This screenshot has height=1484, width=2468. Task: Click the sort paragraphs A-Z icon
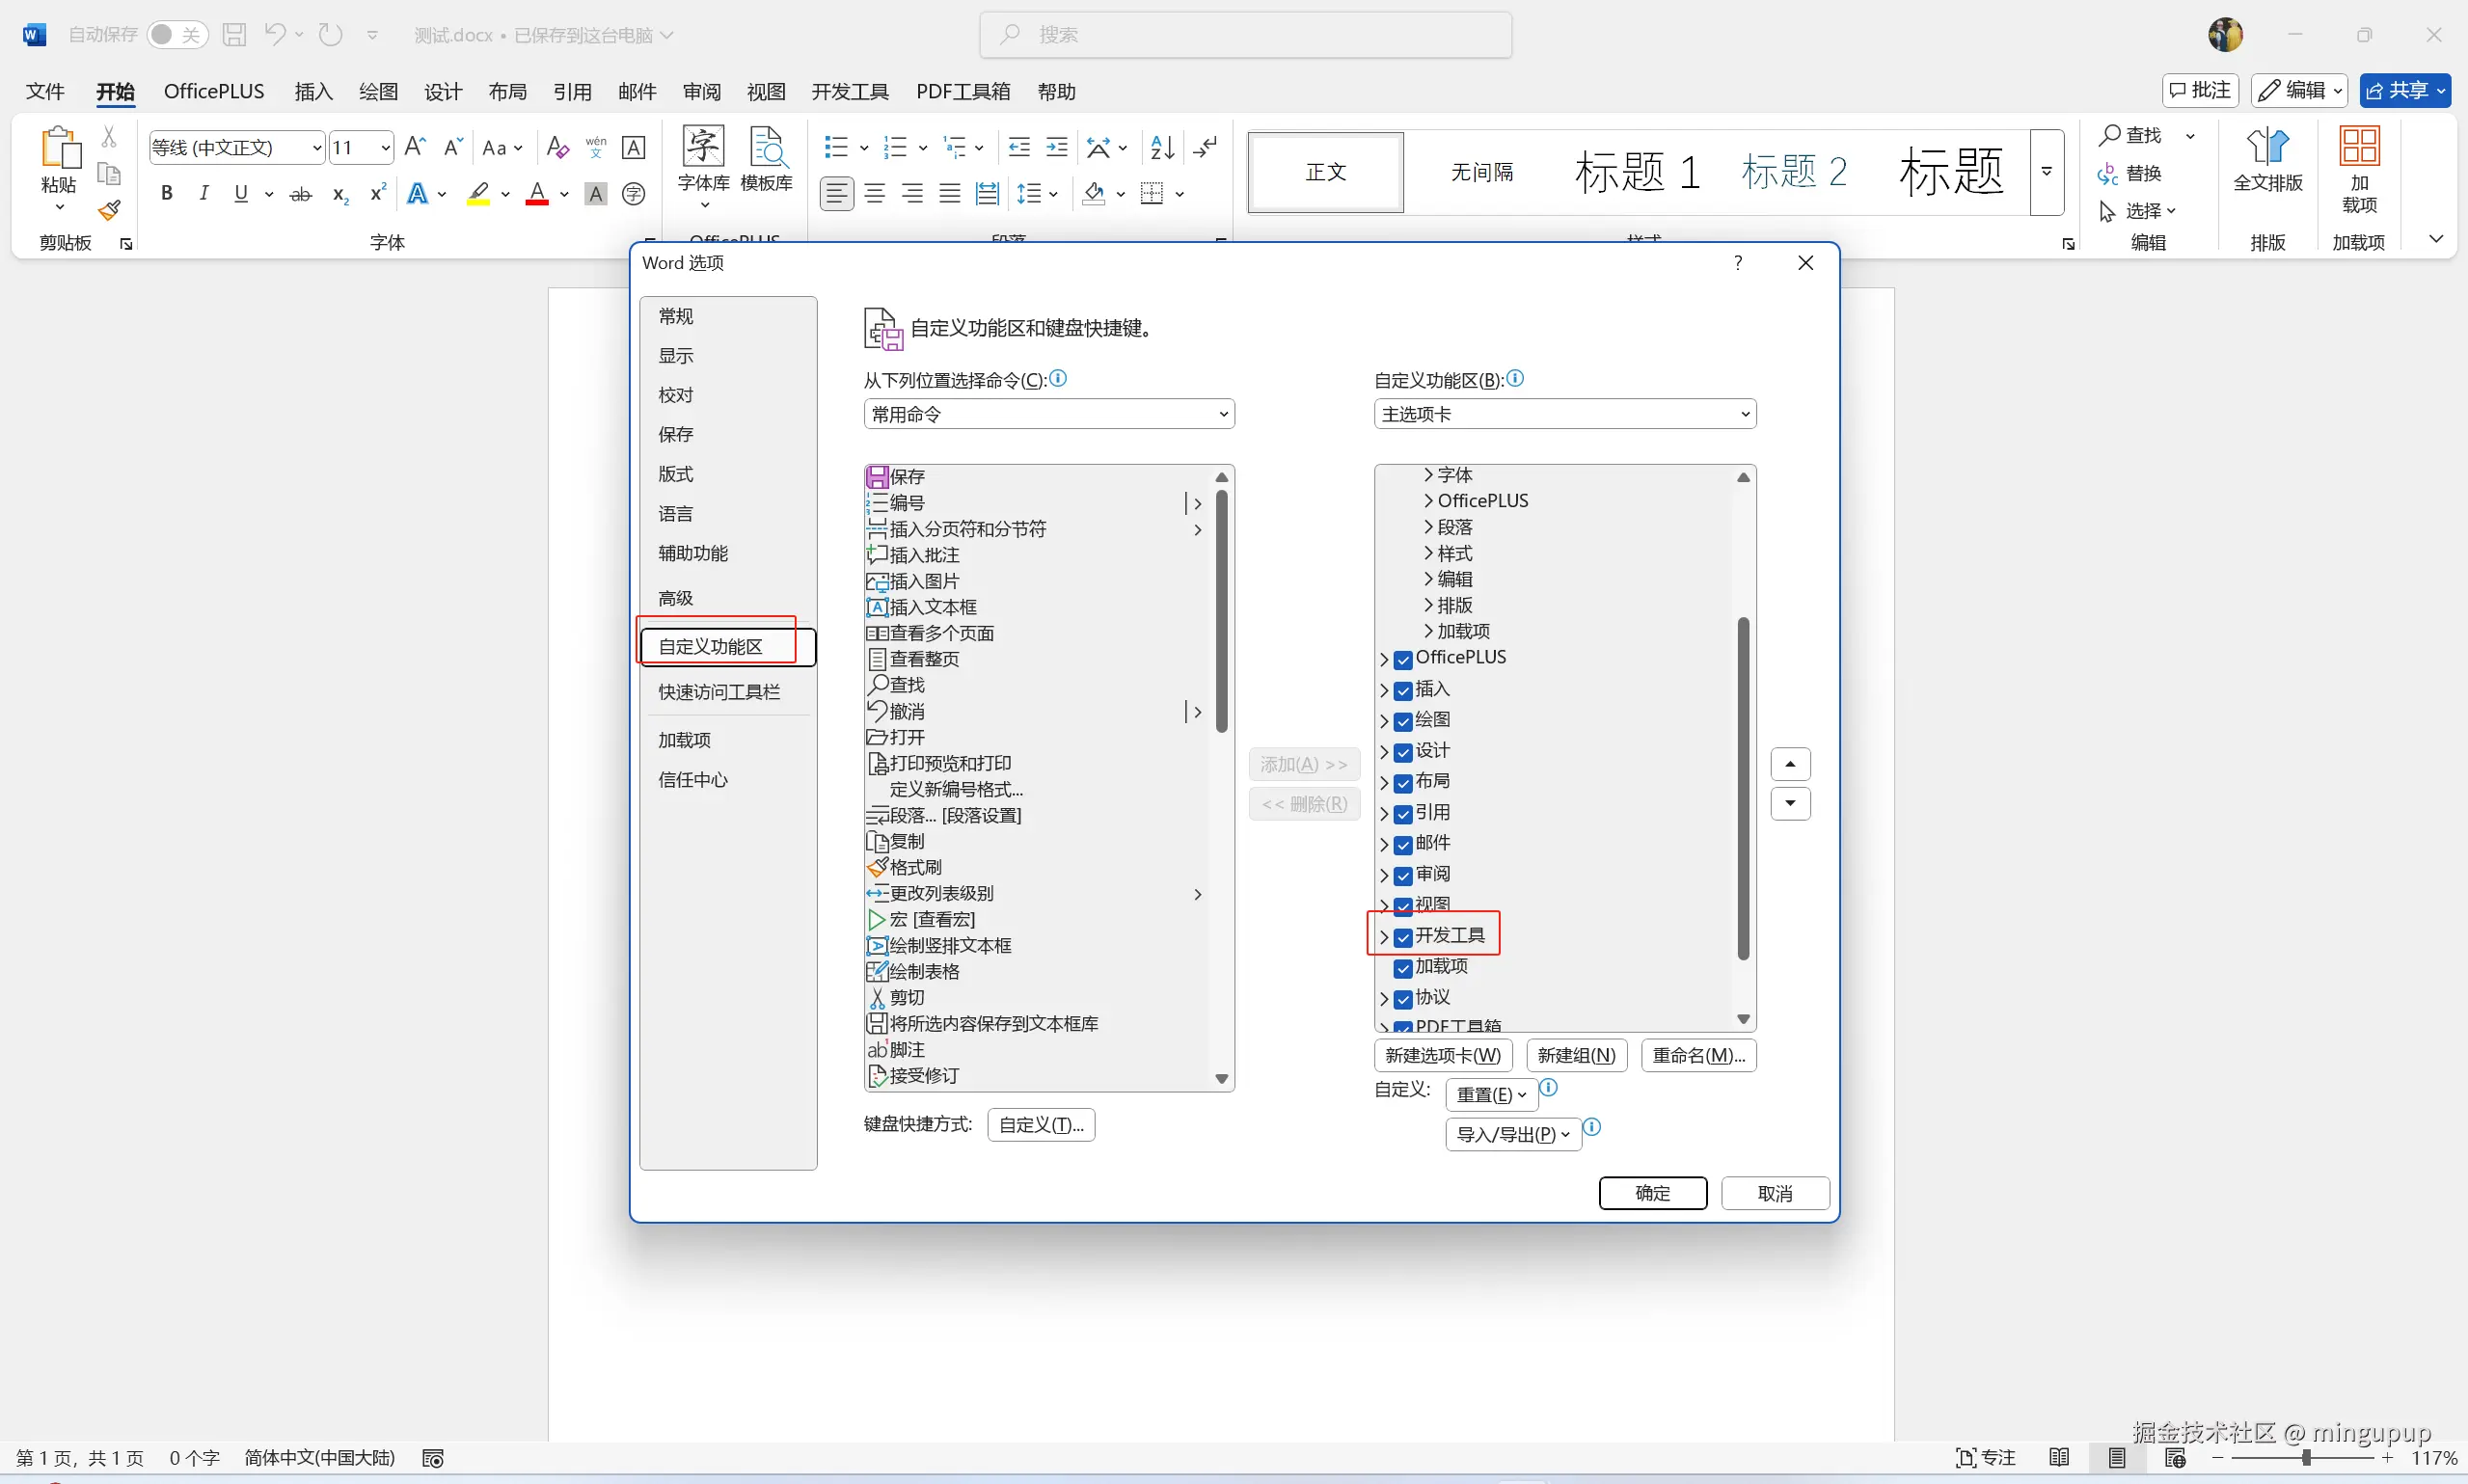tap(1161, 148)
